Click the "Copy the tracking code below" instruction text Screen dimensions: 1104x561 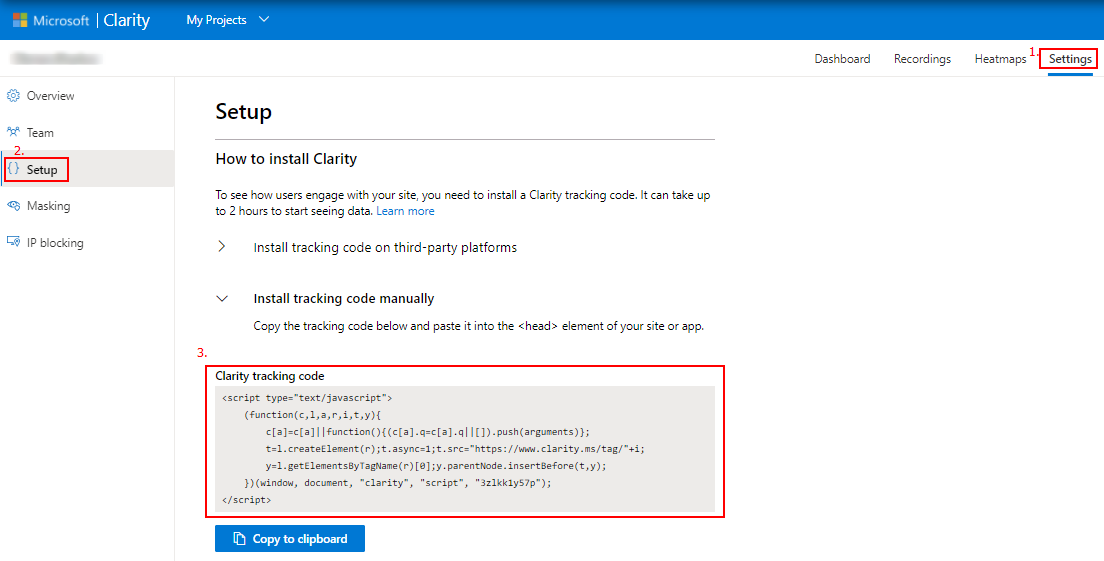tap(479, 327)
